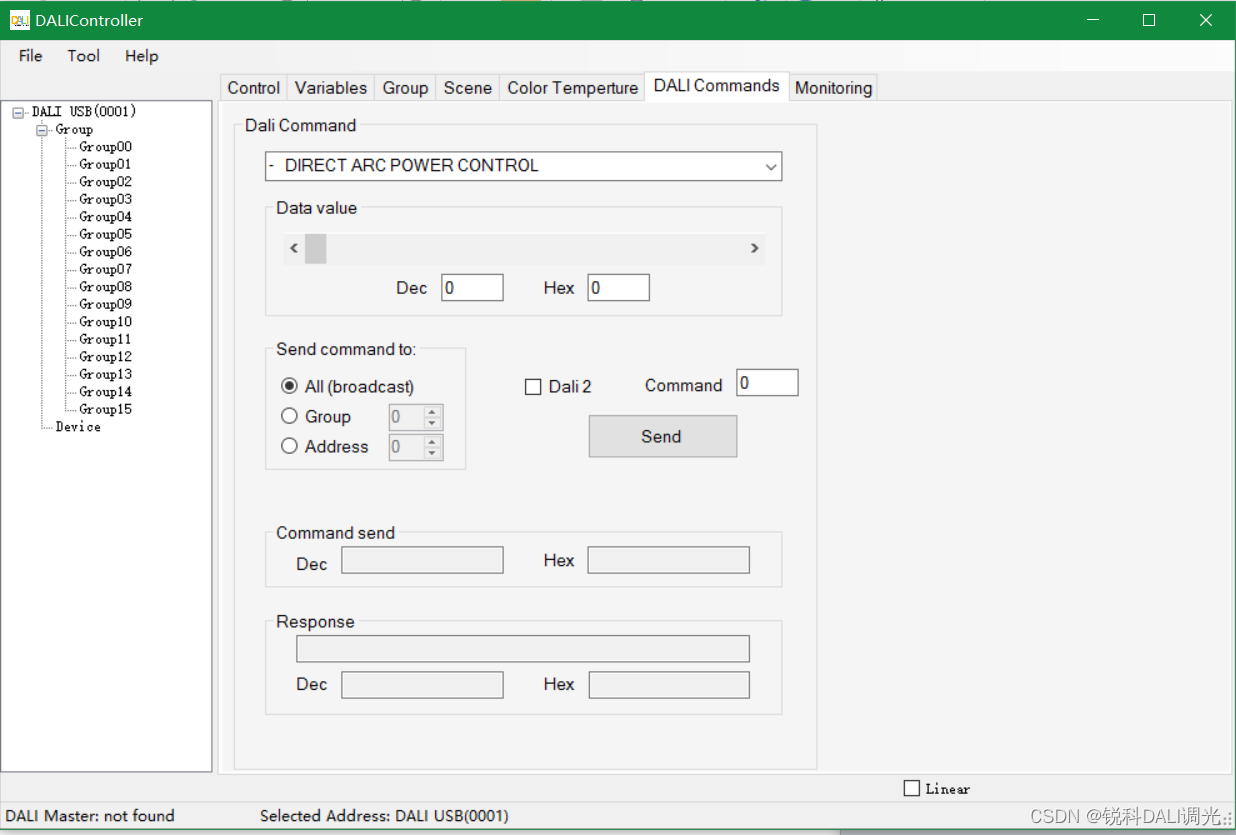
Task: Click the right arrow of the Data value scrollbar
Action: [755, 248]
